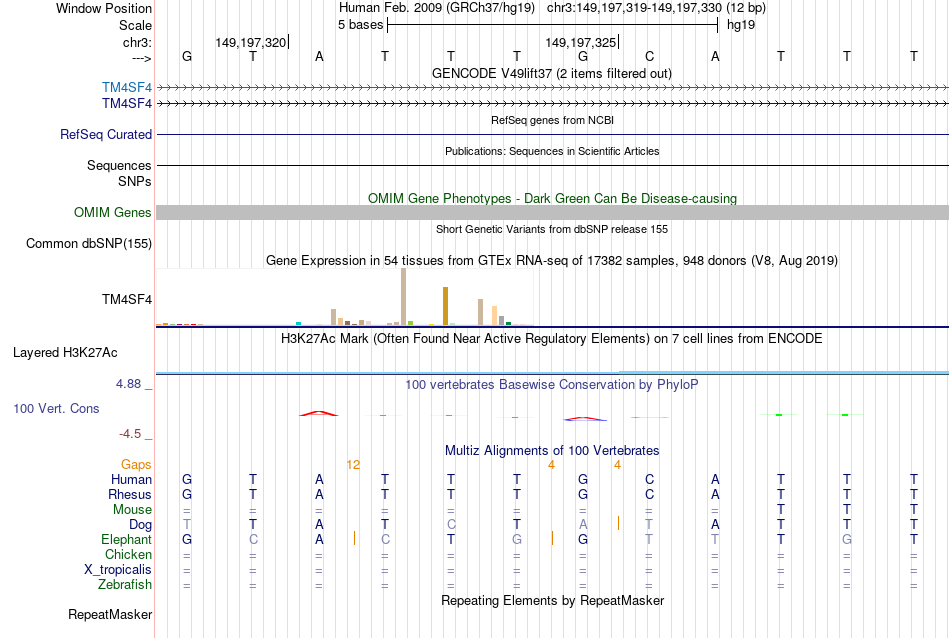This screenshot has height=638, width=950.
Task: Click the light blue TM4SF4 GENCODE track label
Action: coord(127,88)
